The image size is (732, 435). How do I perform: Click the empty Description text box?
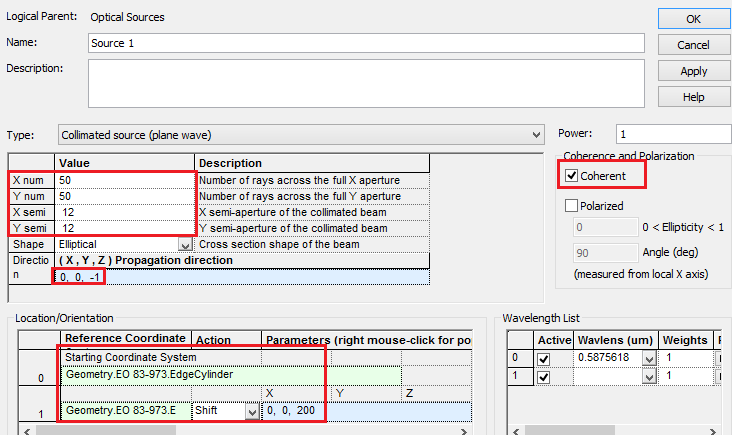pyautogui.click(x=366, y=84)
